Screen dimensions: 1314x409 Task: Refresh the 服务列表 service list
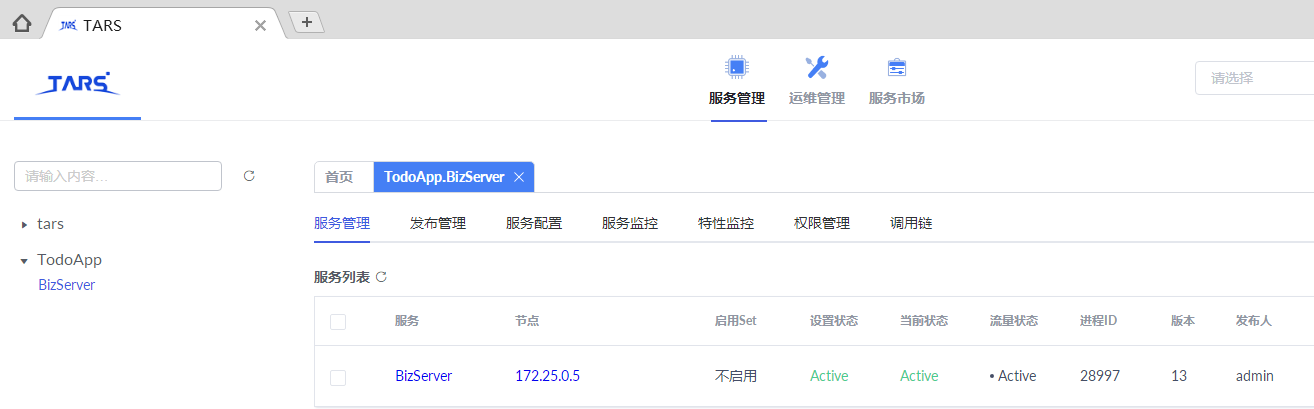coord(381,277)
